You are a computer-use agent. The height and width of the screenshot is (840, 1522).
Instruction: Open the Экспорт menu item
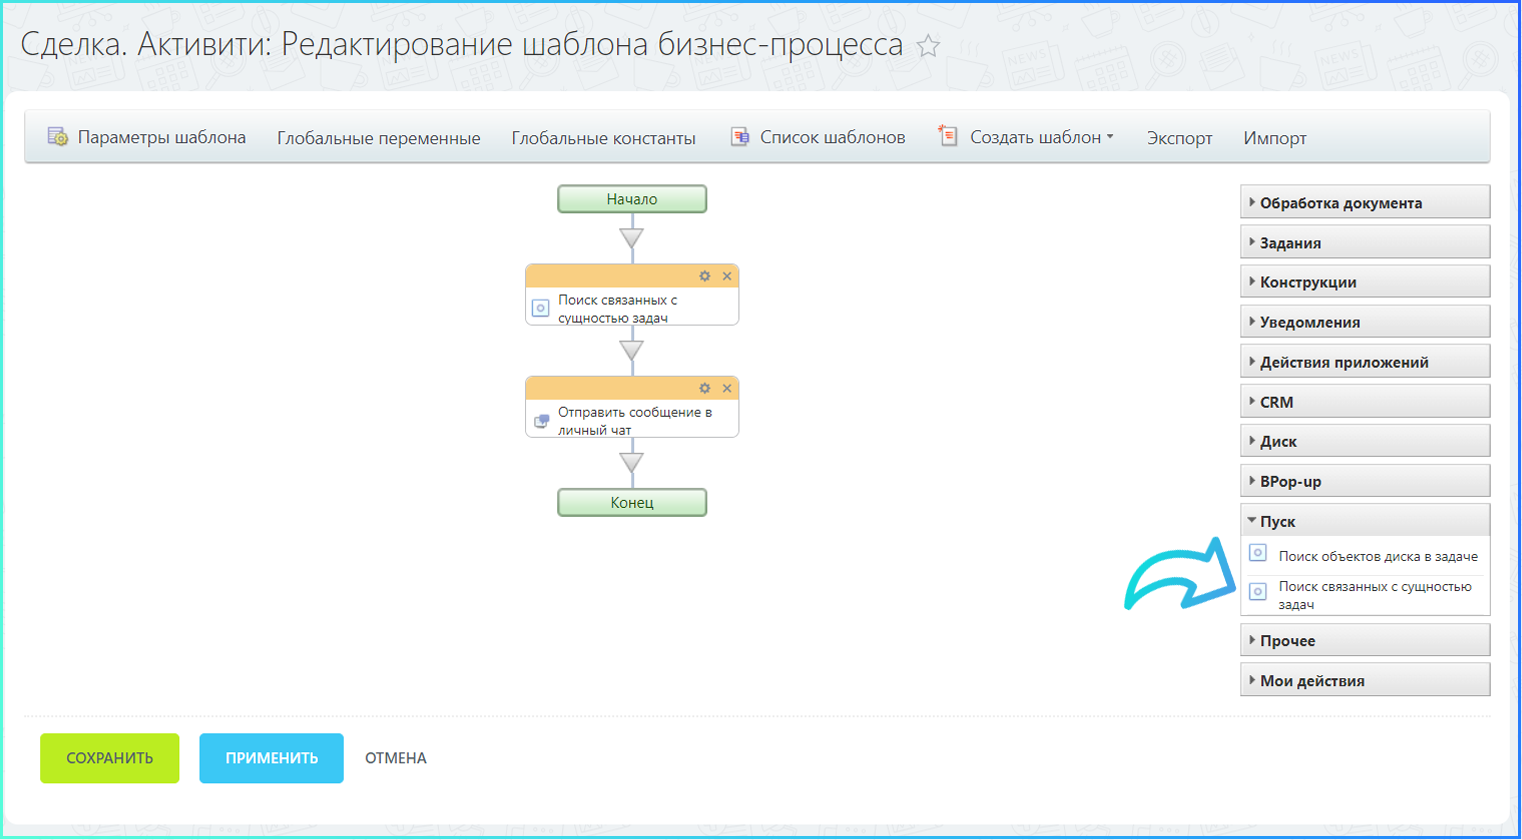pos(1179,138)
